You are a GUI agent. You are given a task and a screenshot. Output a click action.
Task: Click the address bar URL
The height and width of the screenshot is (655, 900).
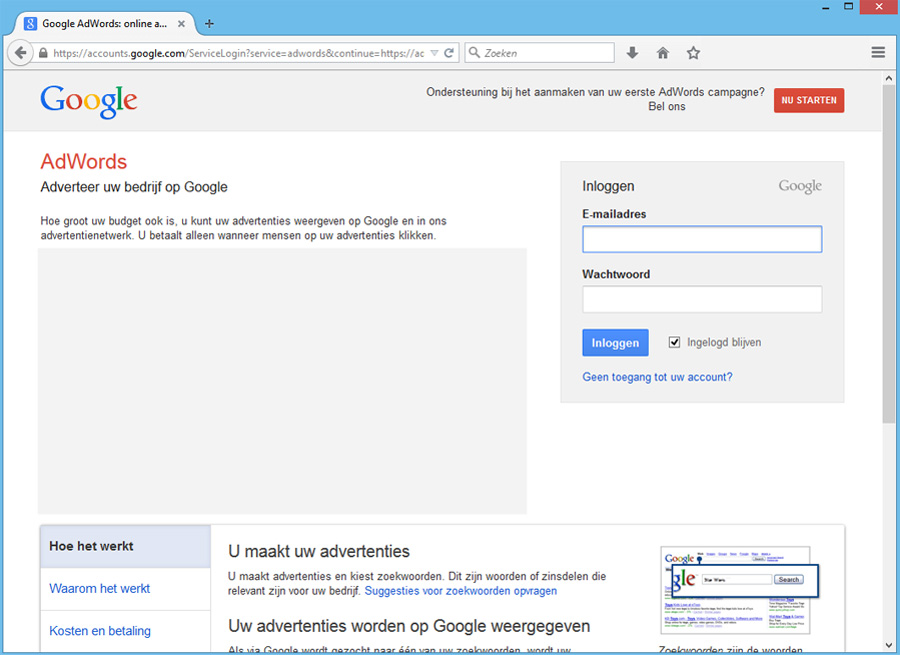[x=238, y=53]
